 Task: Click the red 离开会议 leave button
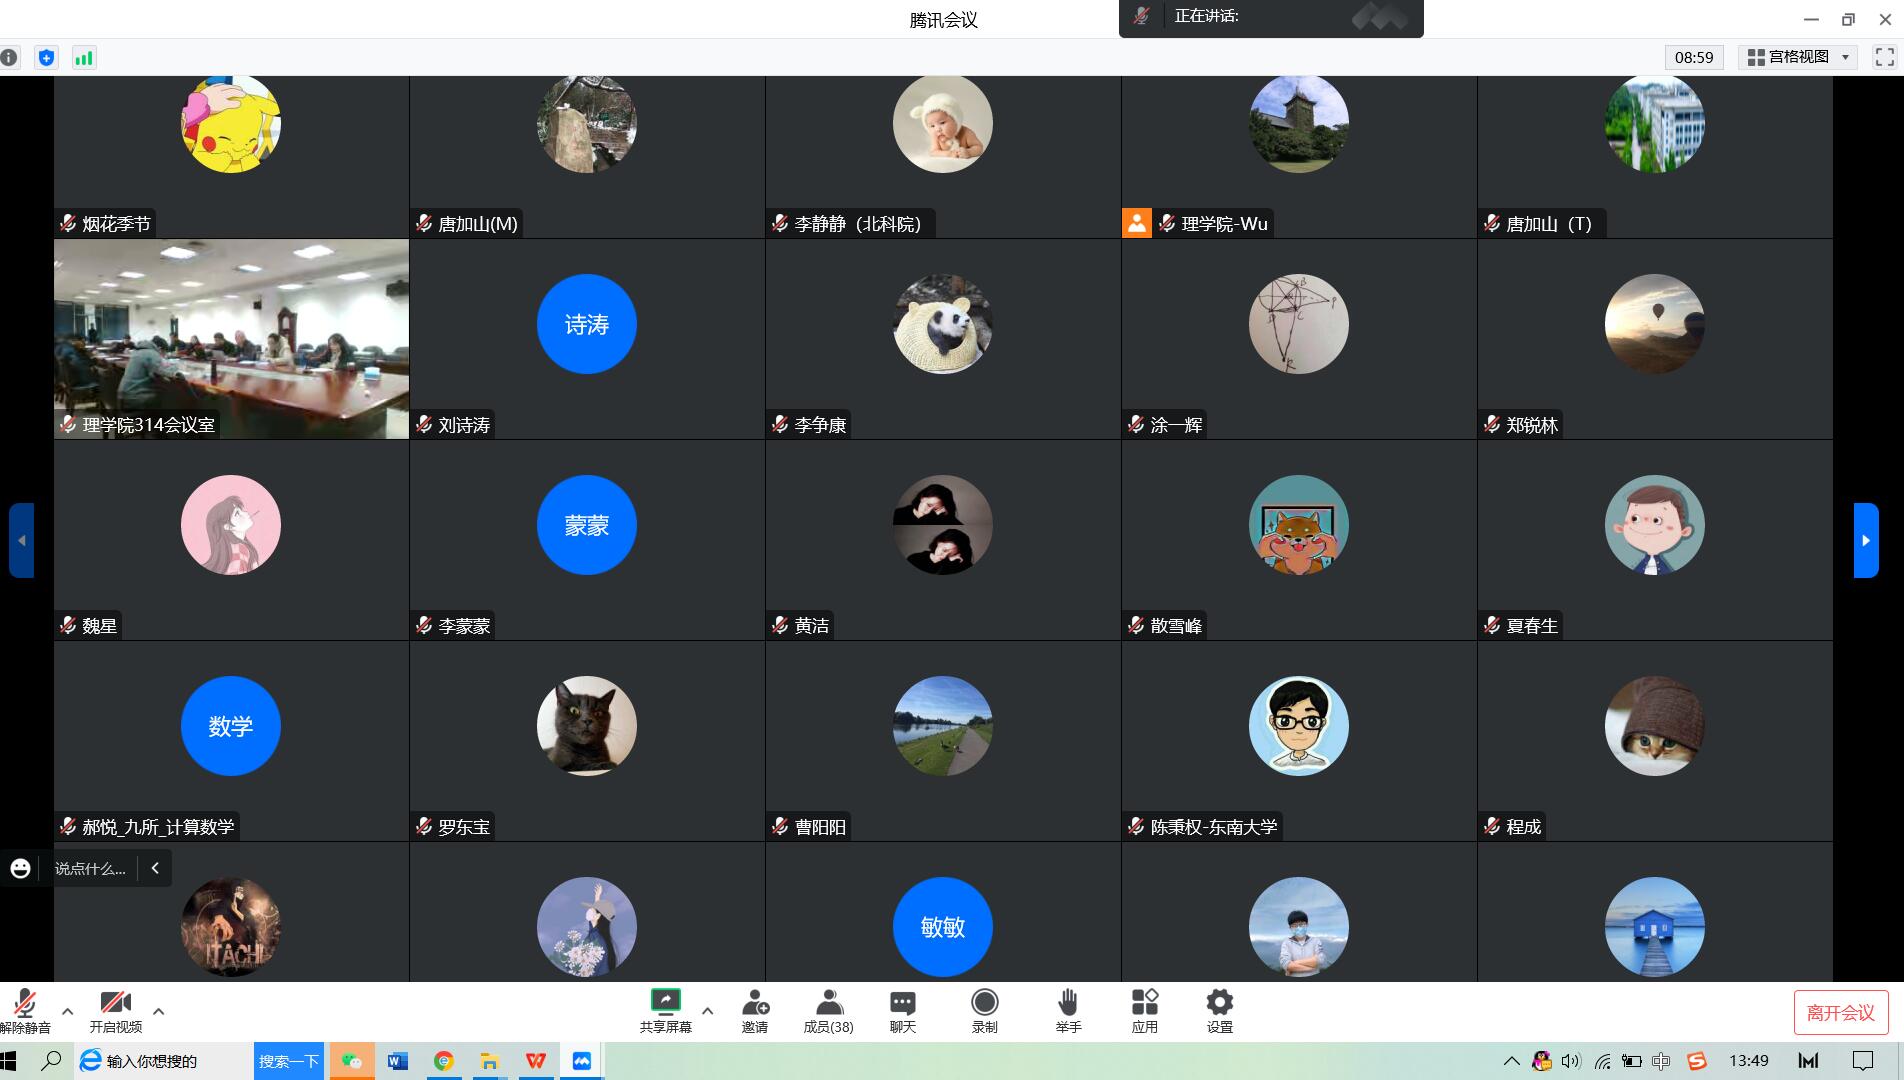[1840, 1013]
